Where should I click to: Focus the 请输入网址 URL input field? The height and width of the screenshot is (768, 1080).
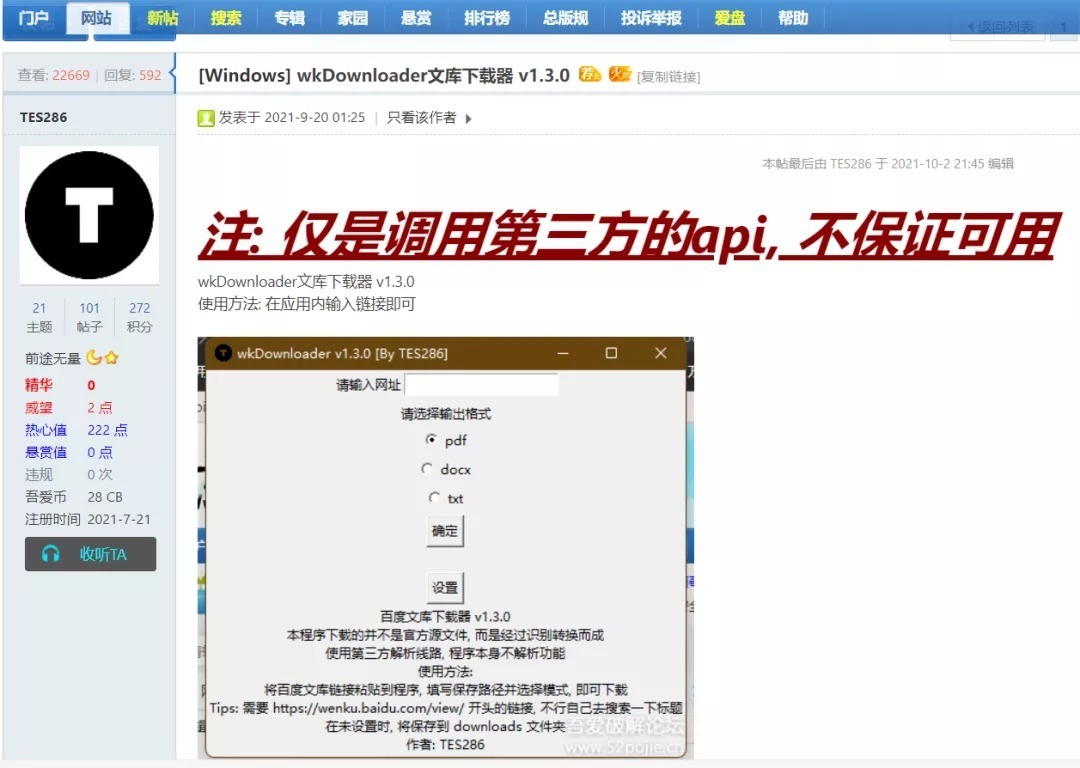(481, 385)
